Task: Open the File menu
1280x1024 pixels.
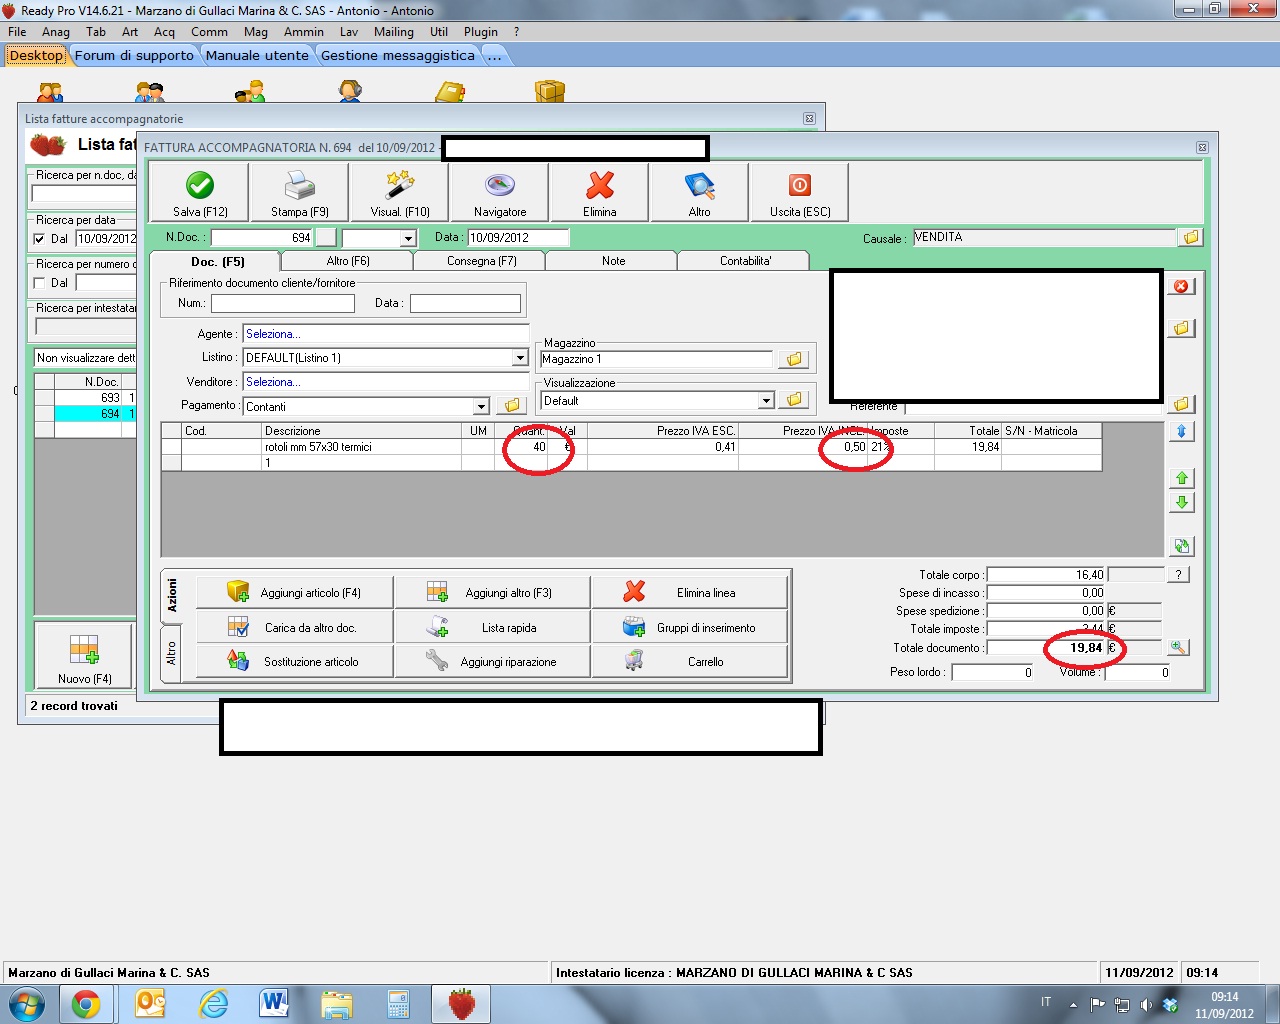Action: pos(17,32)
